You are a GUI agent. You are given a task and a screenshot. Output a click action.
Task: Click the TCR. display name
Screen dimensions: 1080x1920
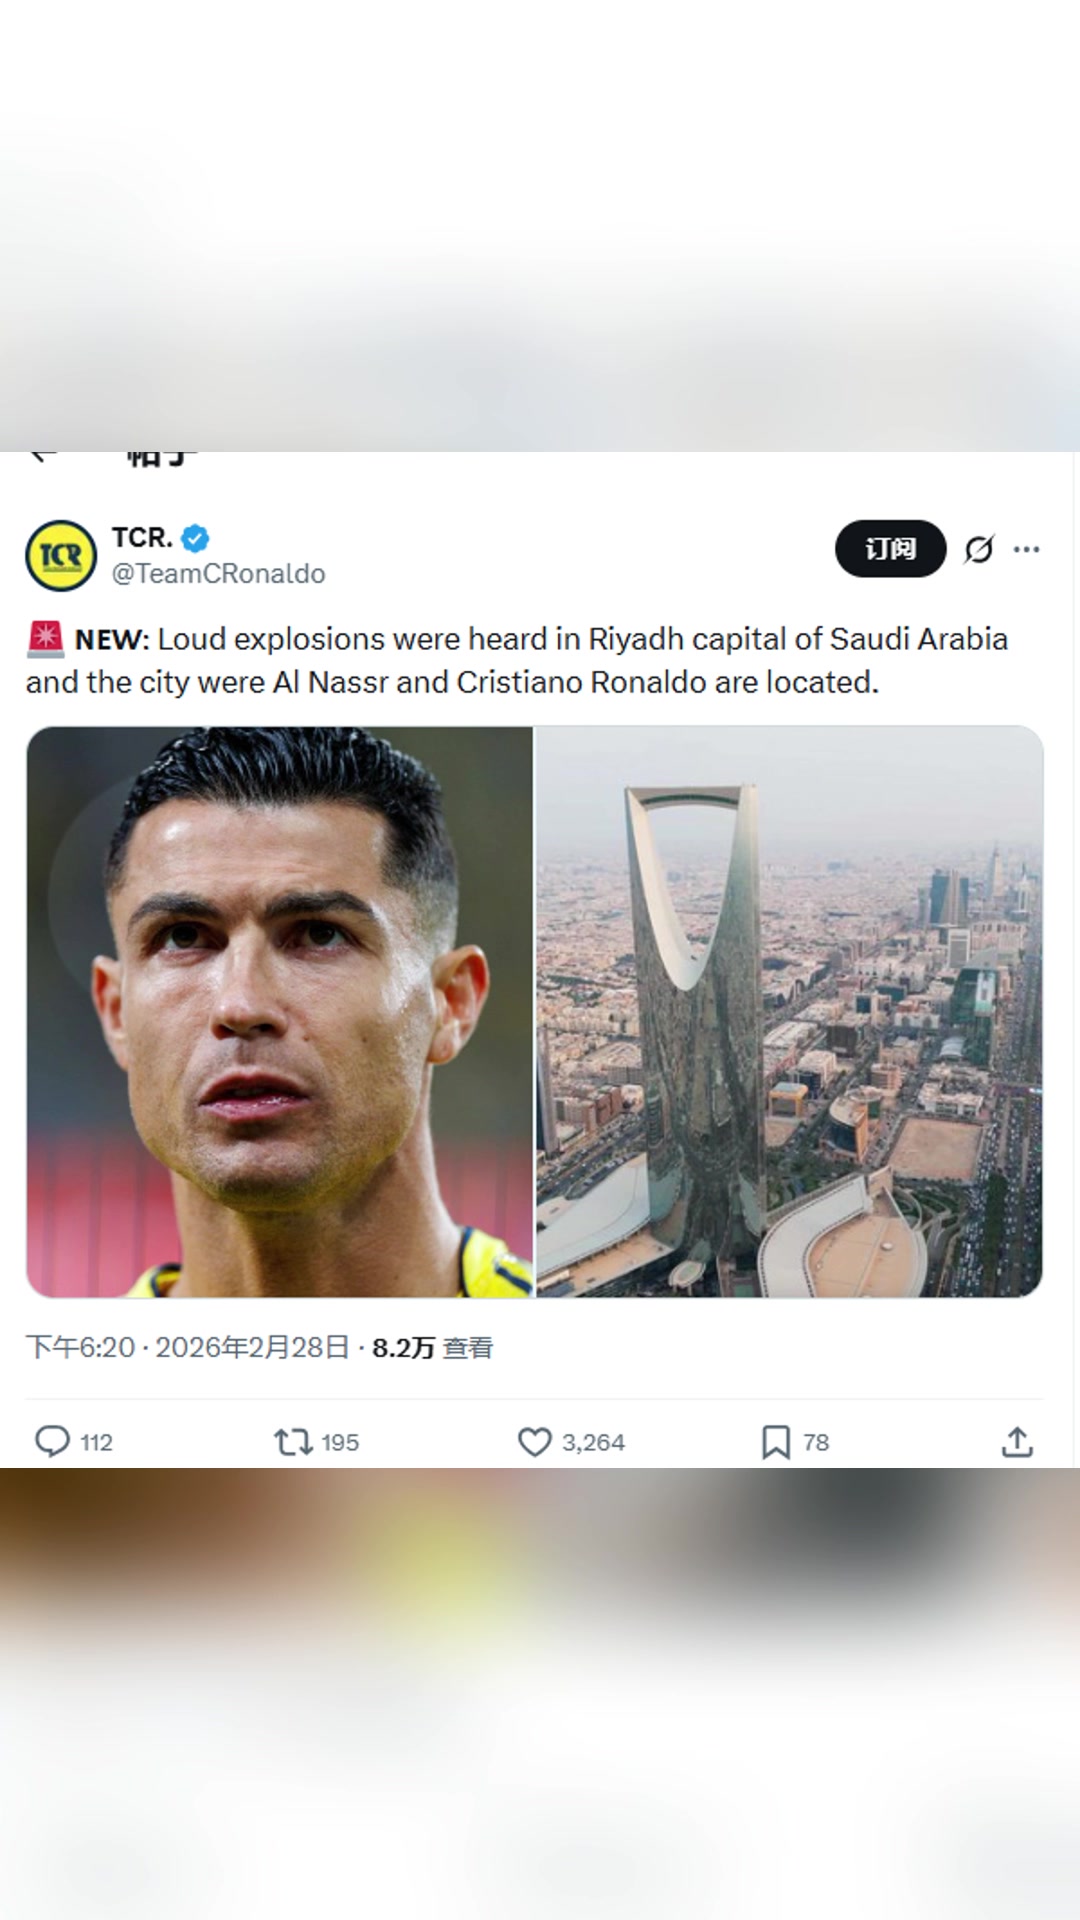[142, 538]
